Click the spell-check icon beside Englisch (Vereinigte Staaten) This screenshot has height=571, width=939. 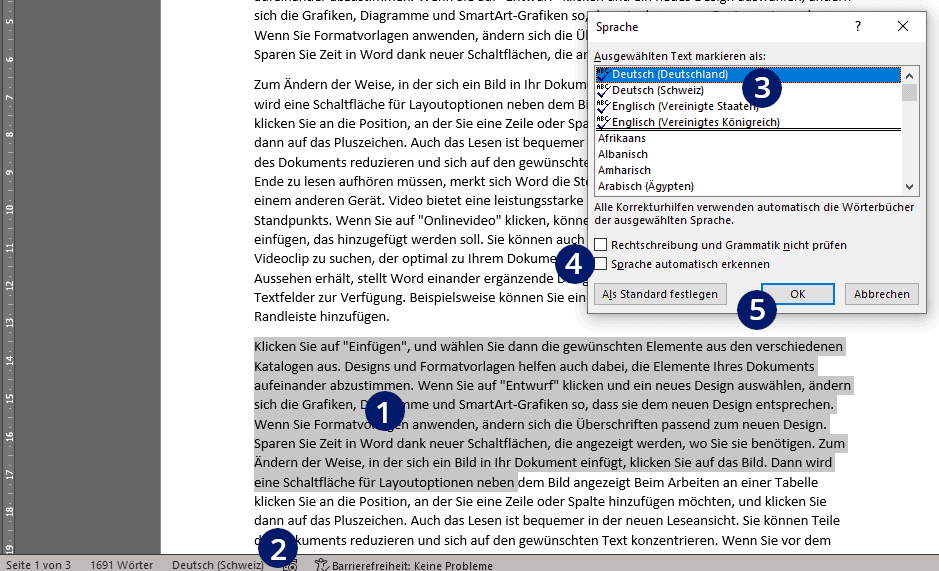603,106
